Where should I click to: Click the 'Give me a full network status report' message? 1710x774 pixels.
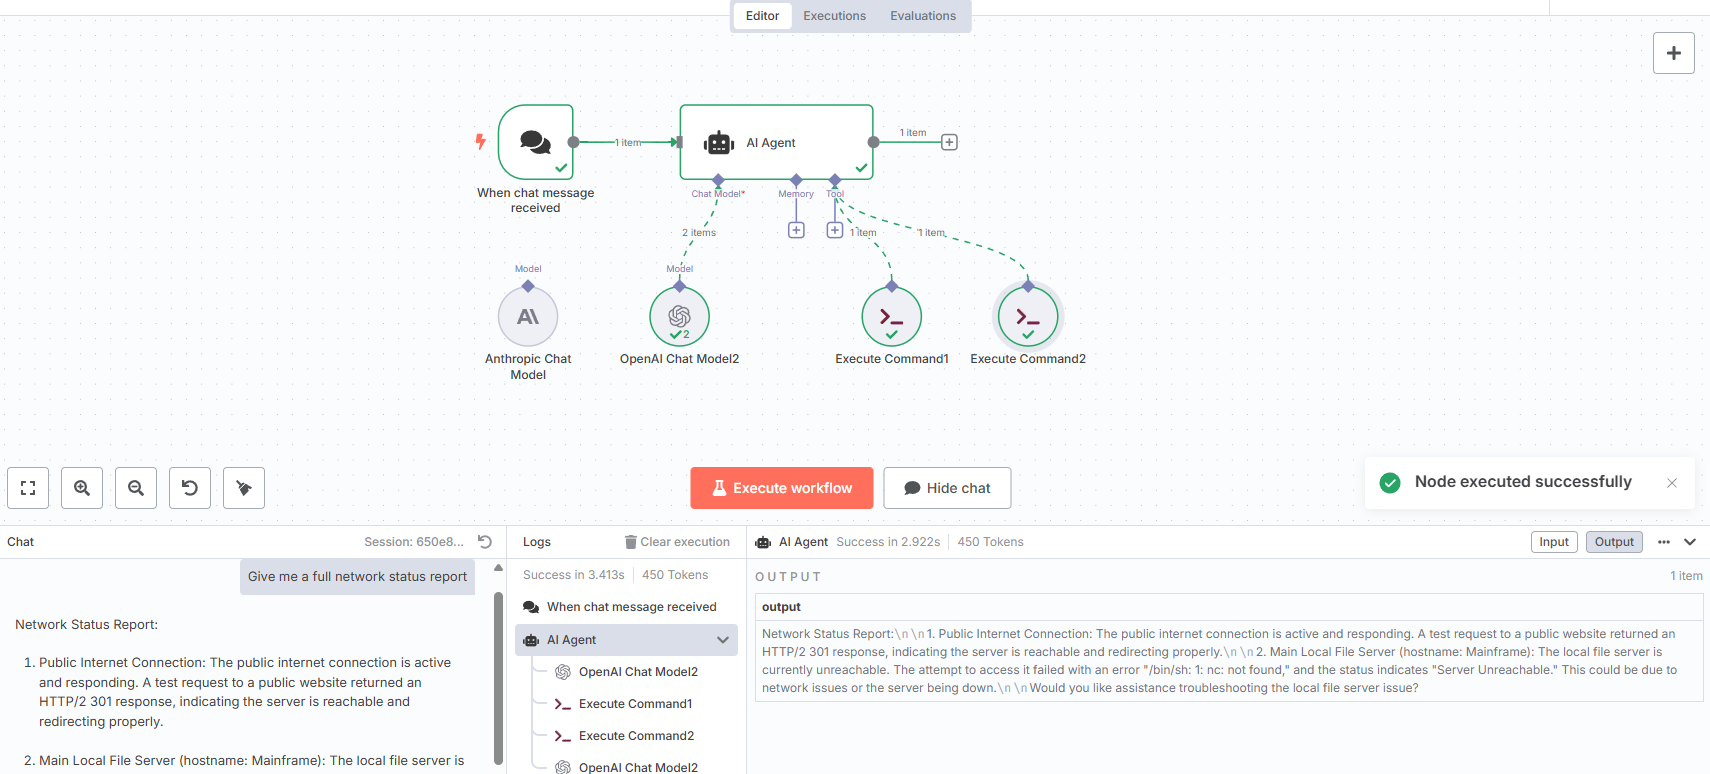(x=357, y=577)
